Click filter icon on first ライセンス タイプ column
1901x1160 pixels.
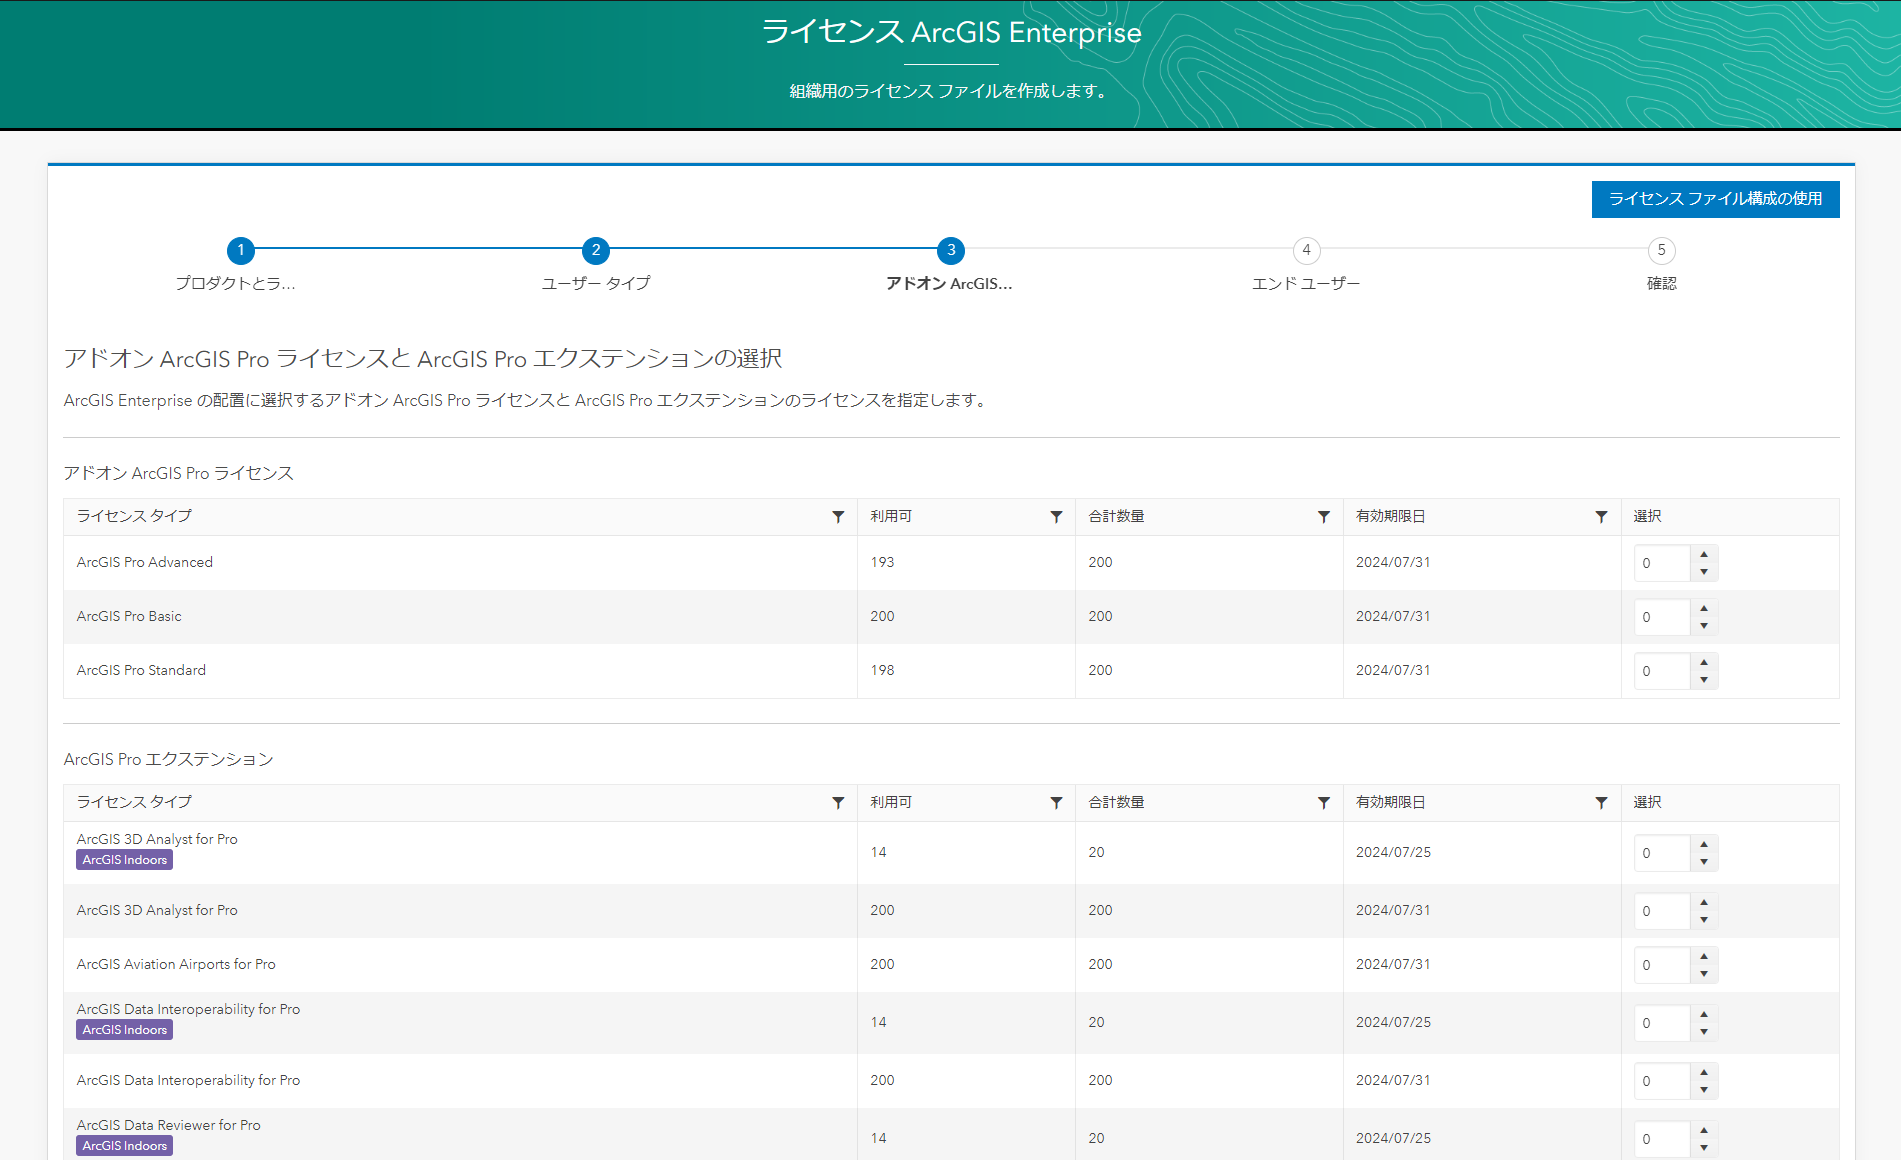coord(838,517)
